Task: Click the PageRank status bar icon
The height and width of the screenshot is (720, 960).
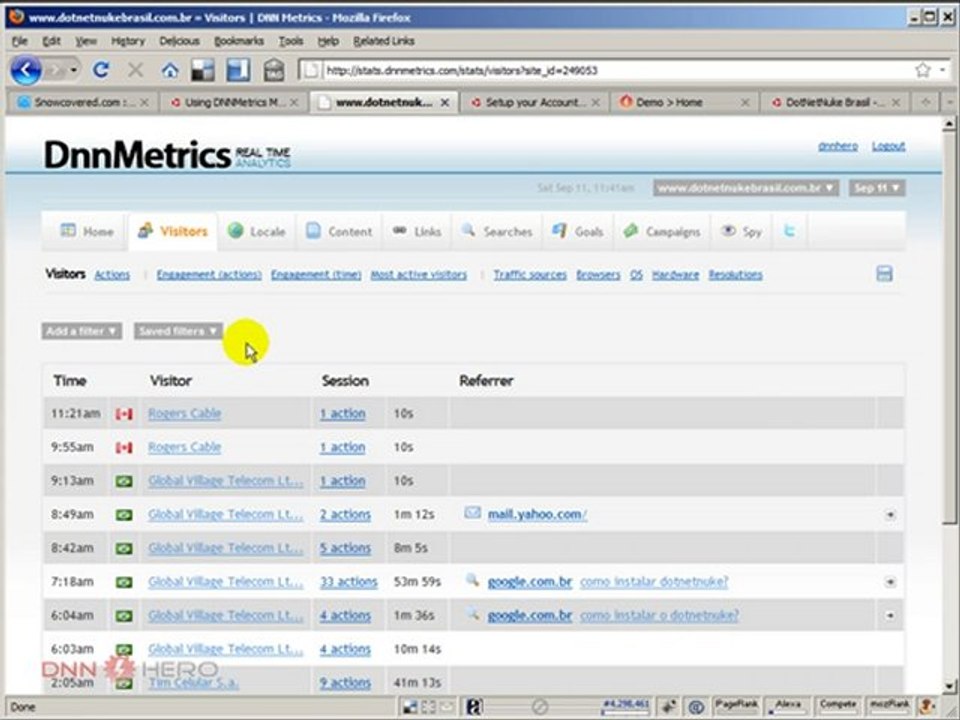Action: click(737, 706)
